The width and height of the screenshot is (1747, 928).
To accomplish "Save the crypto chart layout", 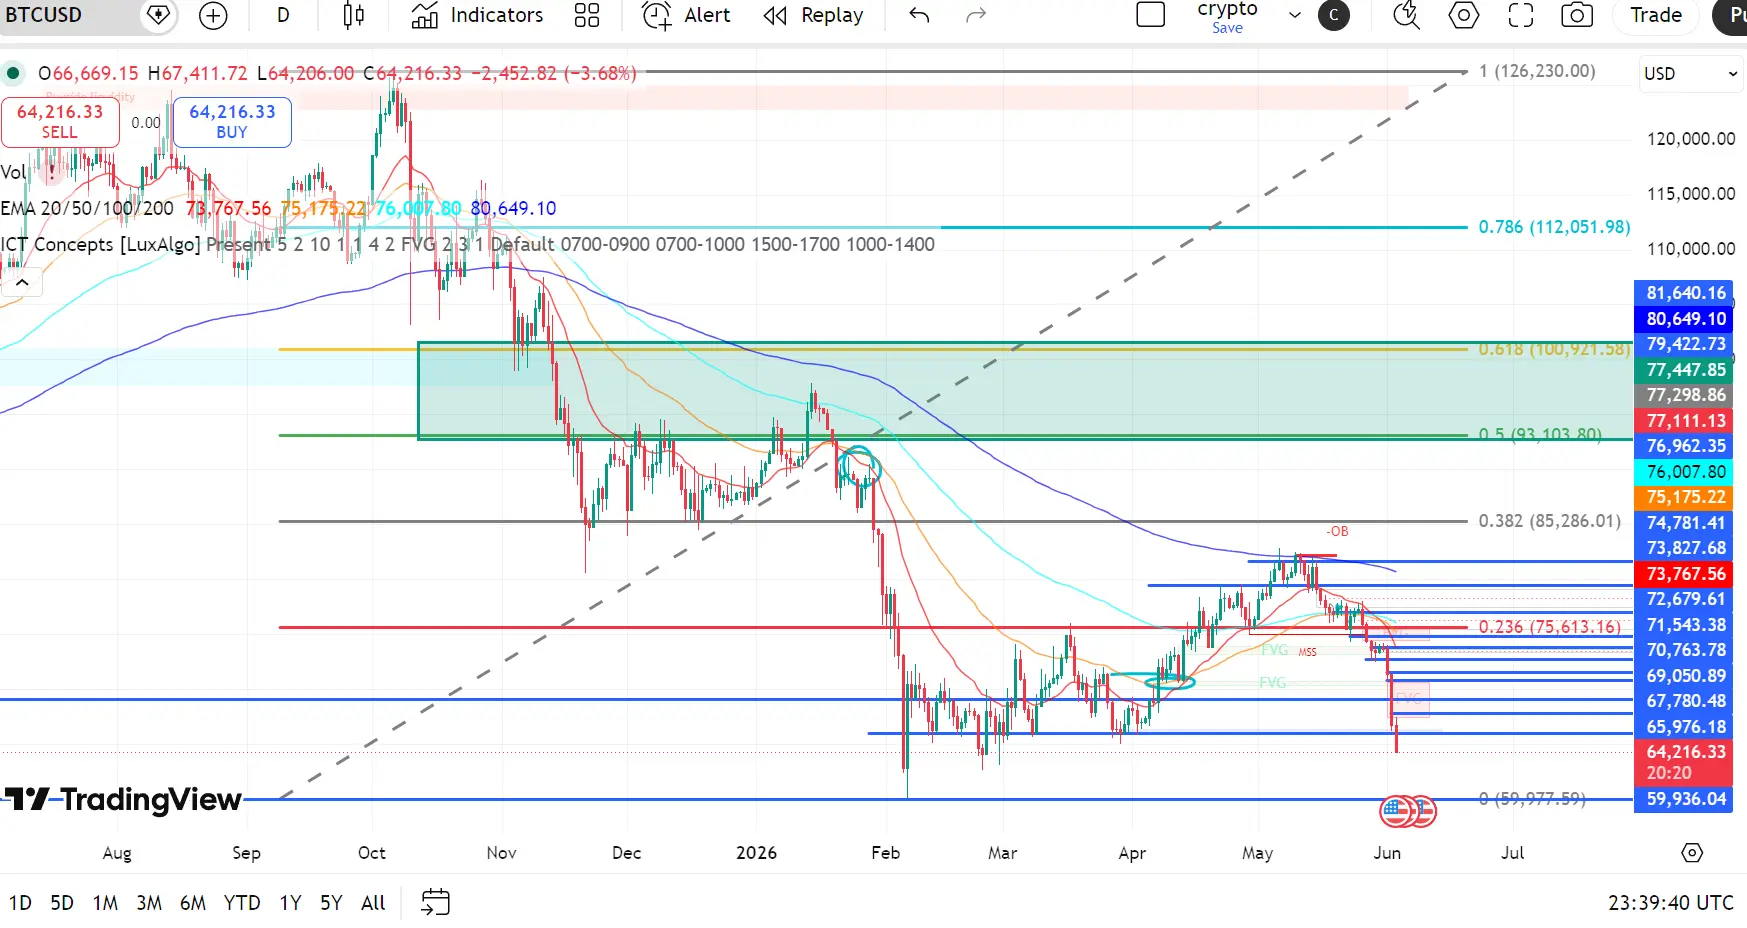I will pyautogui.click(x=1227, y=28).
